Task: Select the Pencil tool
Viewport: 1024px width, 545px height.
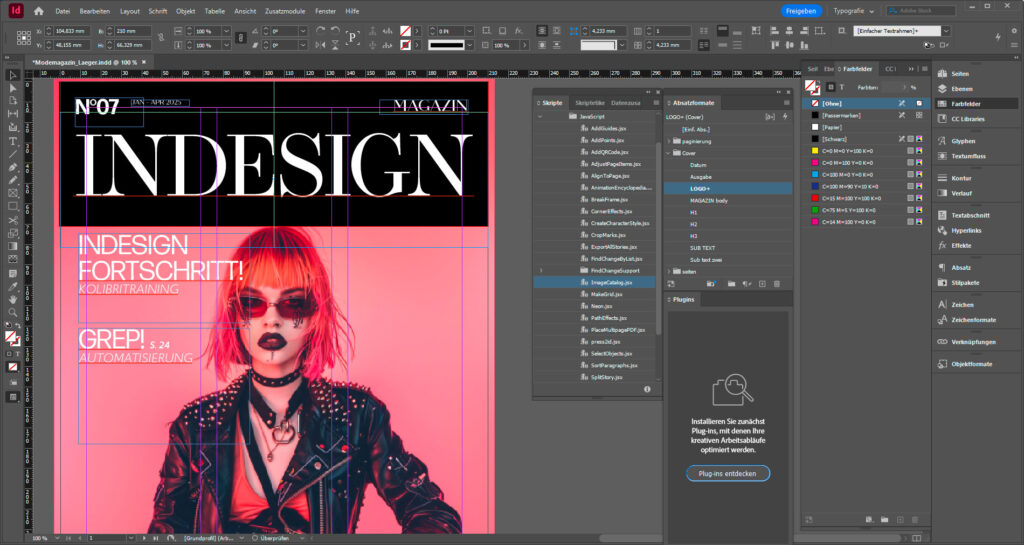Action: point(12,180)
